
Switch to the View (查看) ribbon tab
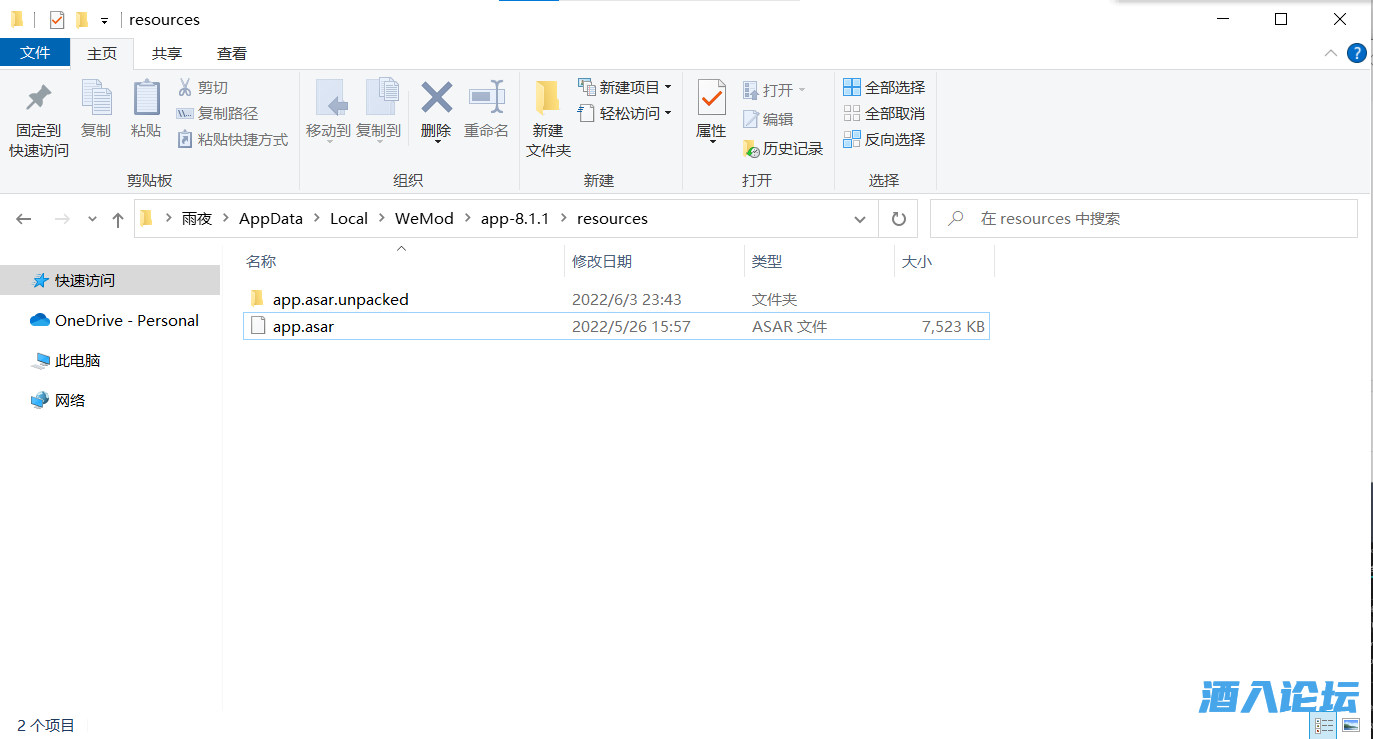[x=232, y=54]
